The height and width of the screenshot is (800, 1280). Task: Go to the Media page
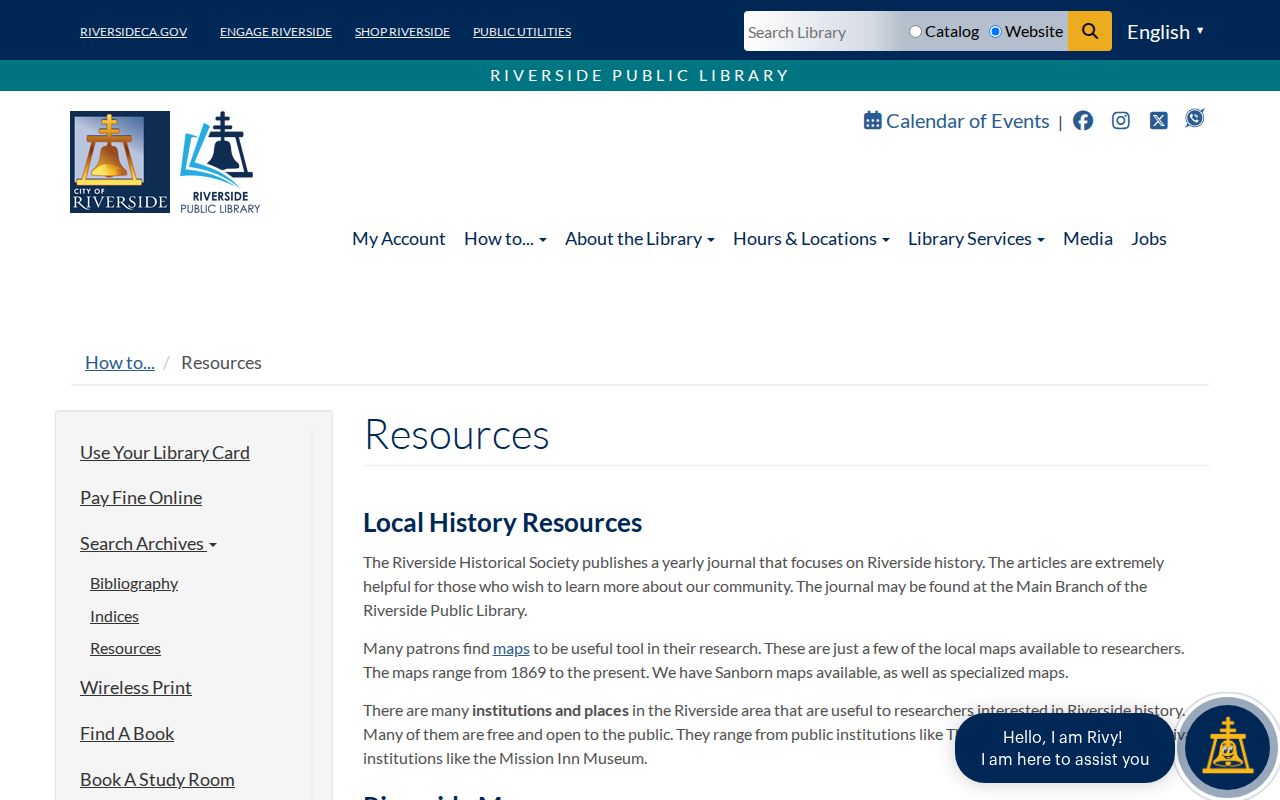(x=1088, y=239)
